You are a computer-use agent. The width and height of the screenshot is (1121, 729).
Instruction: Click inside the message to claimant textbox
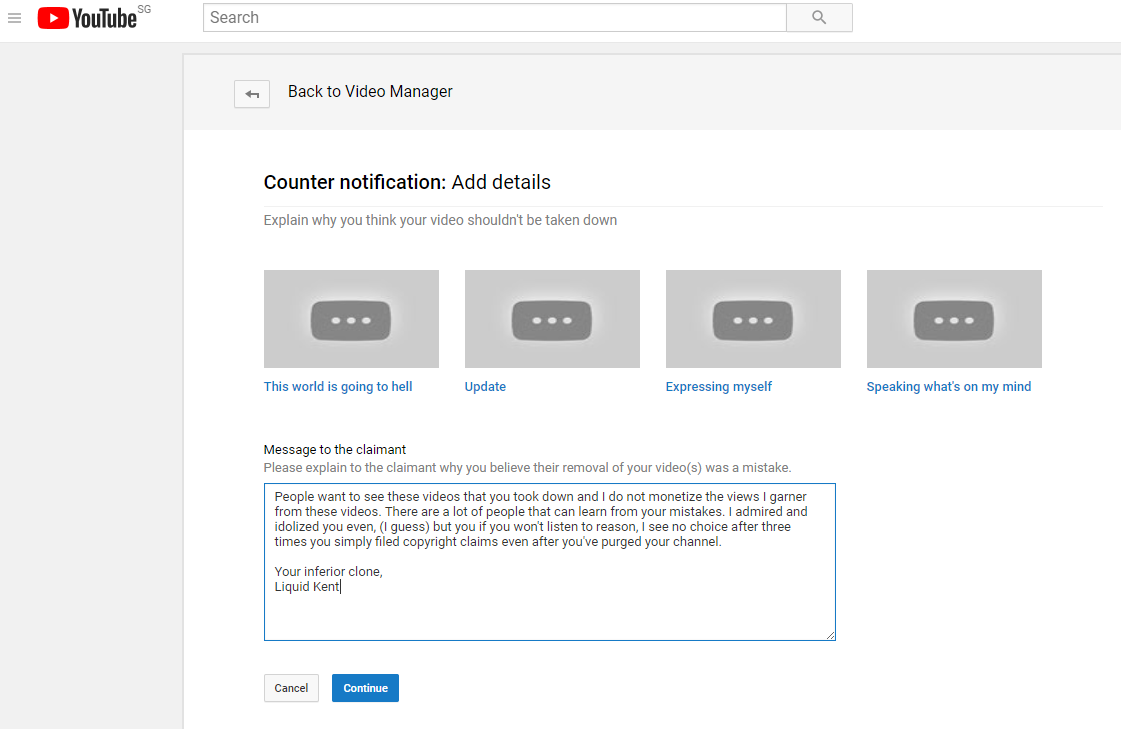[549, 562]
